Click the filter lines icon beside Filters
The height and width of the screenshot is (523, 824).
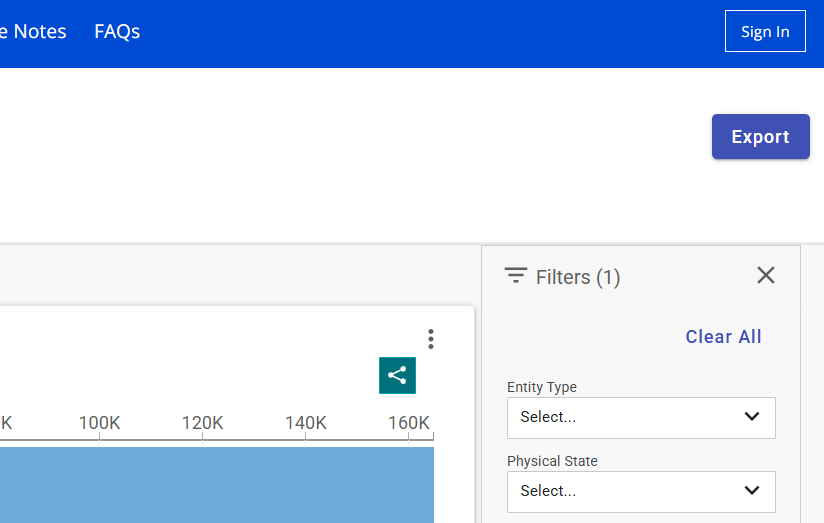[x=516, y=276]
